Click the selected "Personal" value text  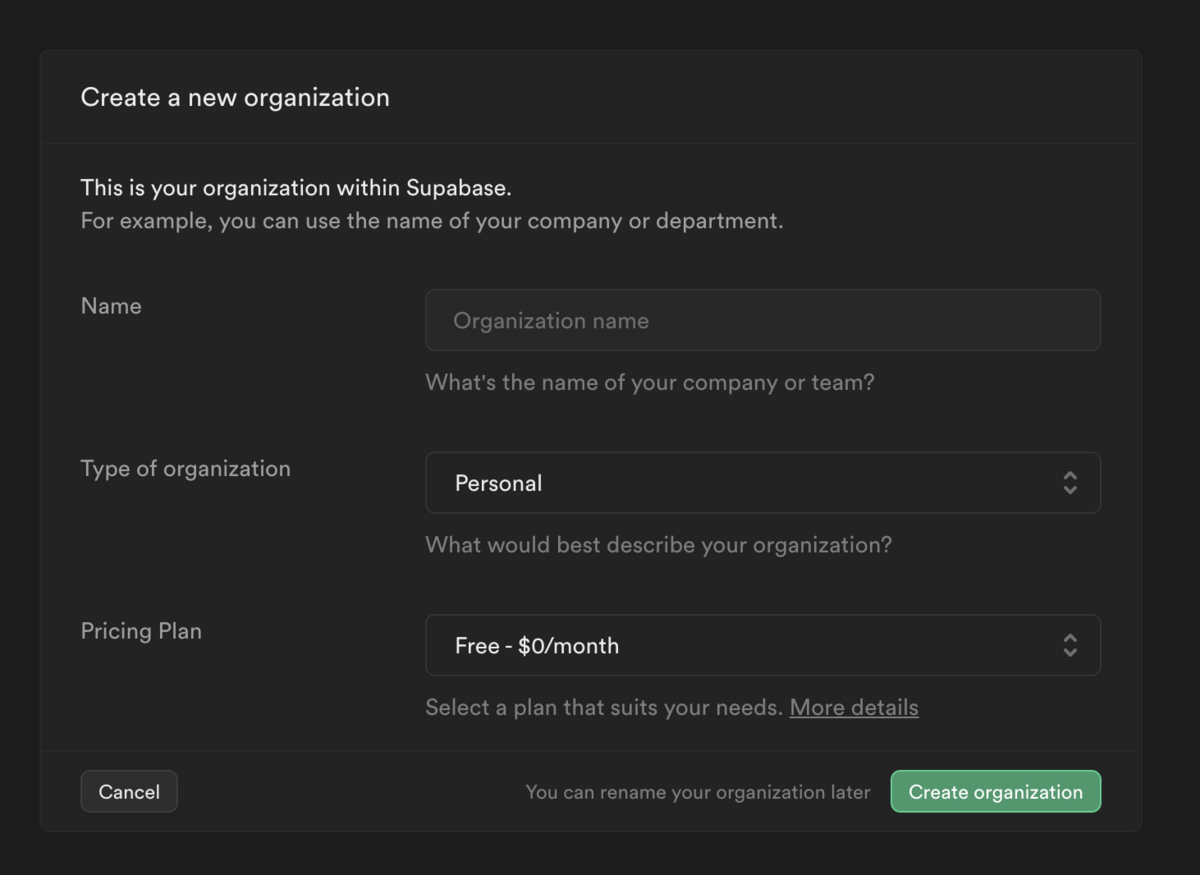click(x=498, y=484)
